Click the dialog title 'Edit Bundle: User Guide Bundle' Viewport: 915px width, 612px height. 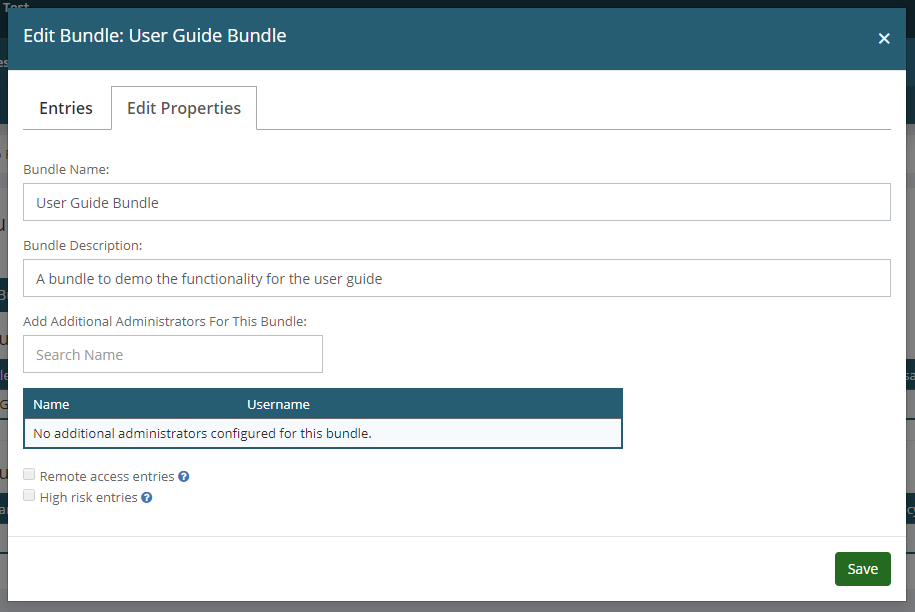pos(155,36)
